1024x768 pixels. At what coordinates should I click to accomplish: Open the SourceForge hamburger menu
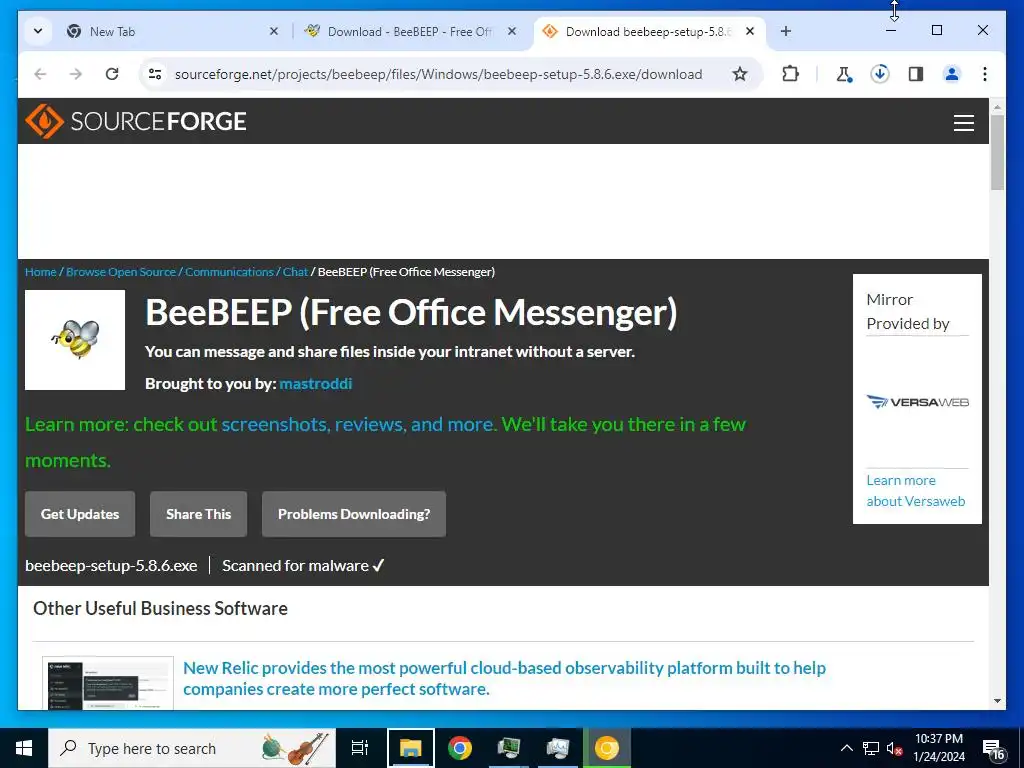963,122
